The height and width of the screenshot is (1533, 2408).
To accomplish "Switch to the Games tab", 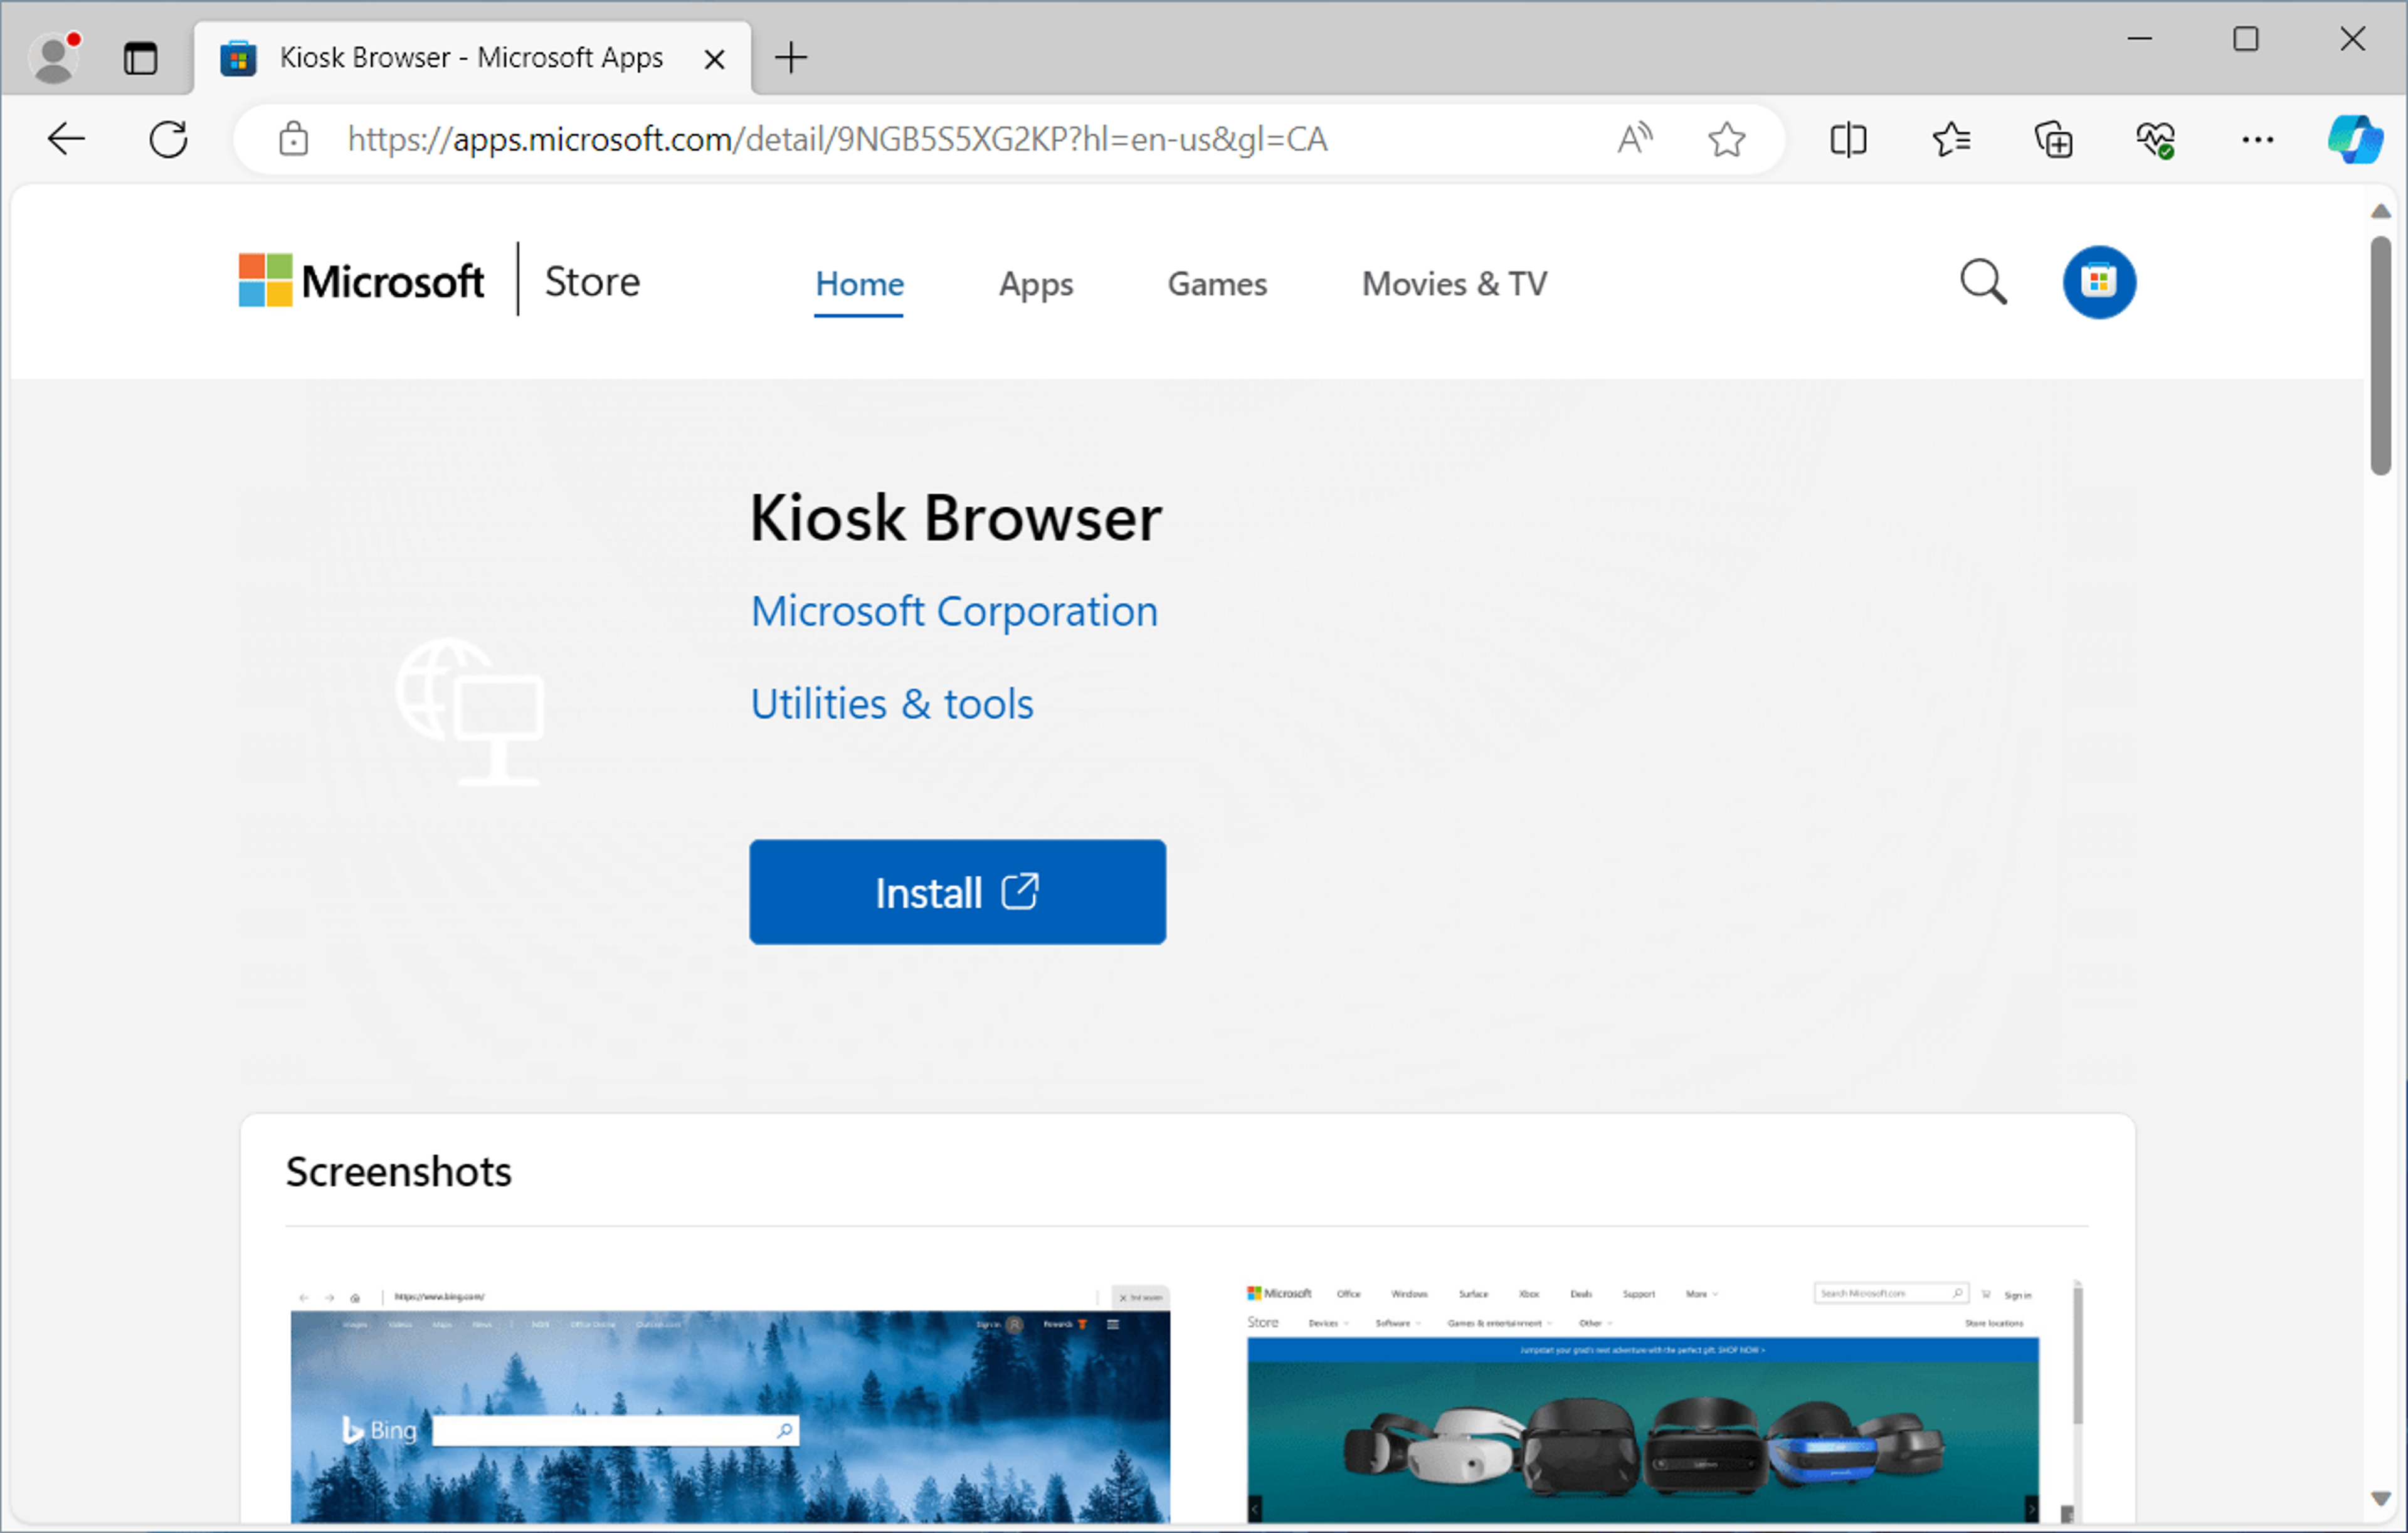I will tap(1217, 284).
